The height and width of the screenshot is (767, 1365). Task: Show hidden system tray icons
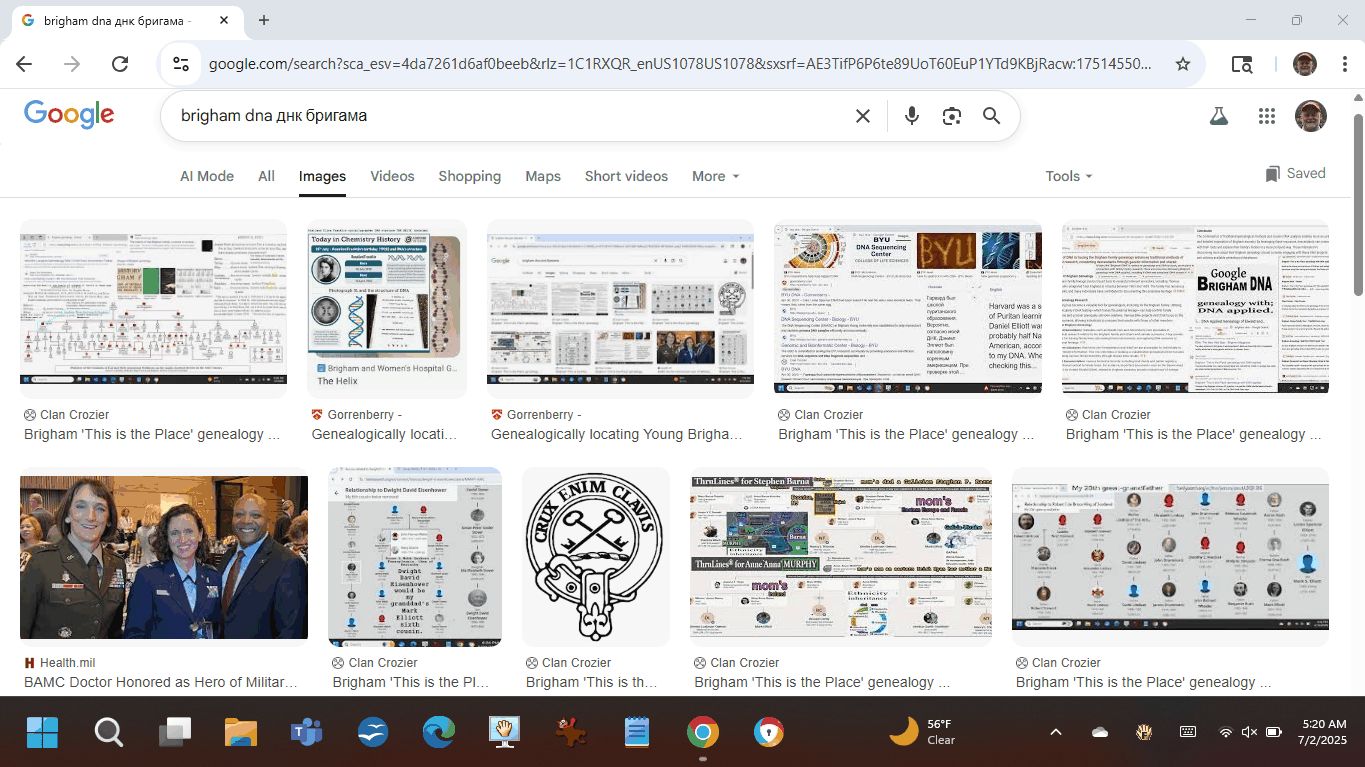click(1055, 732)
